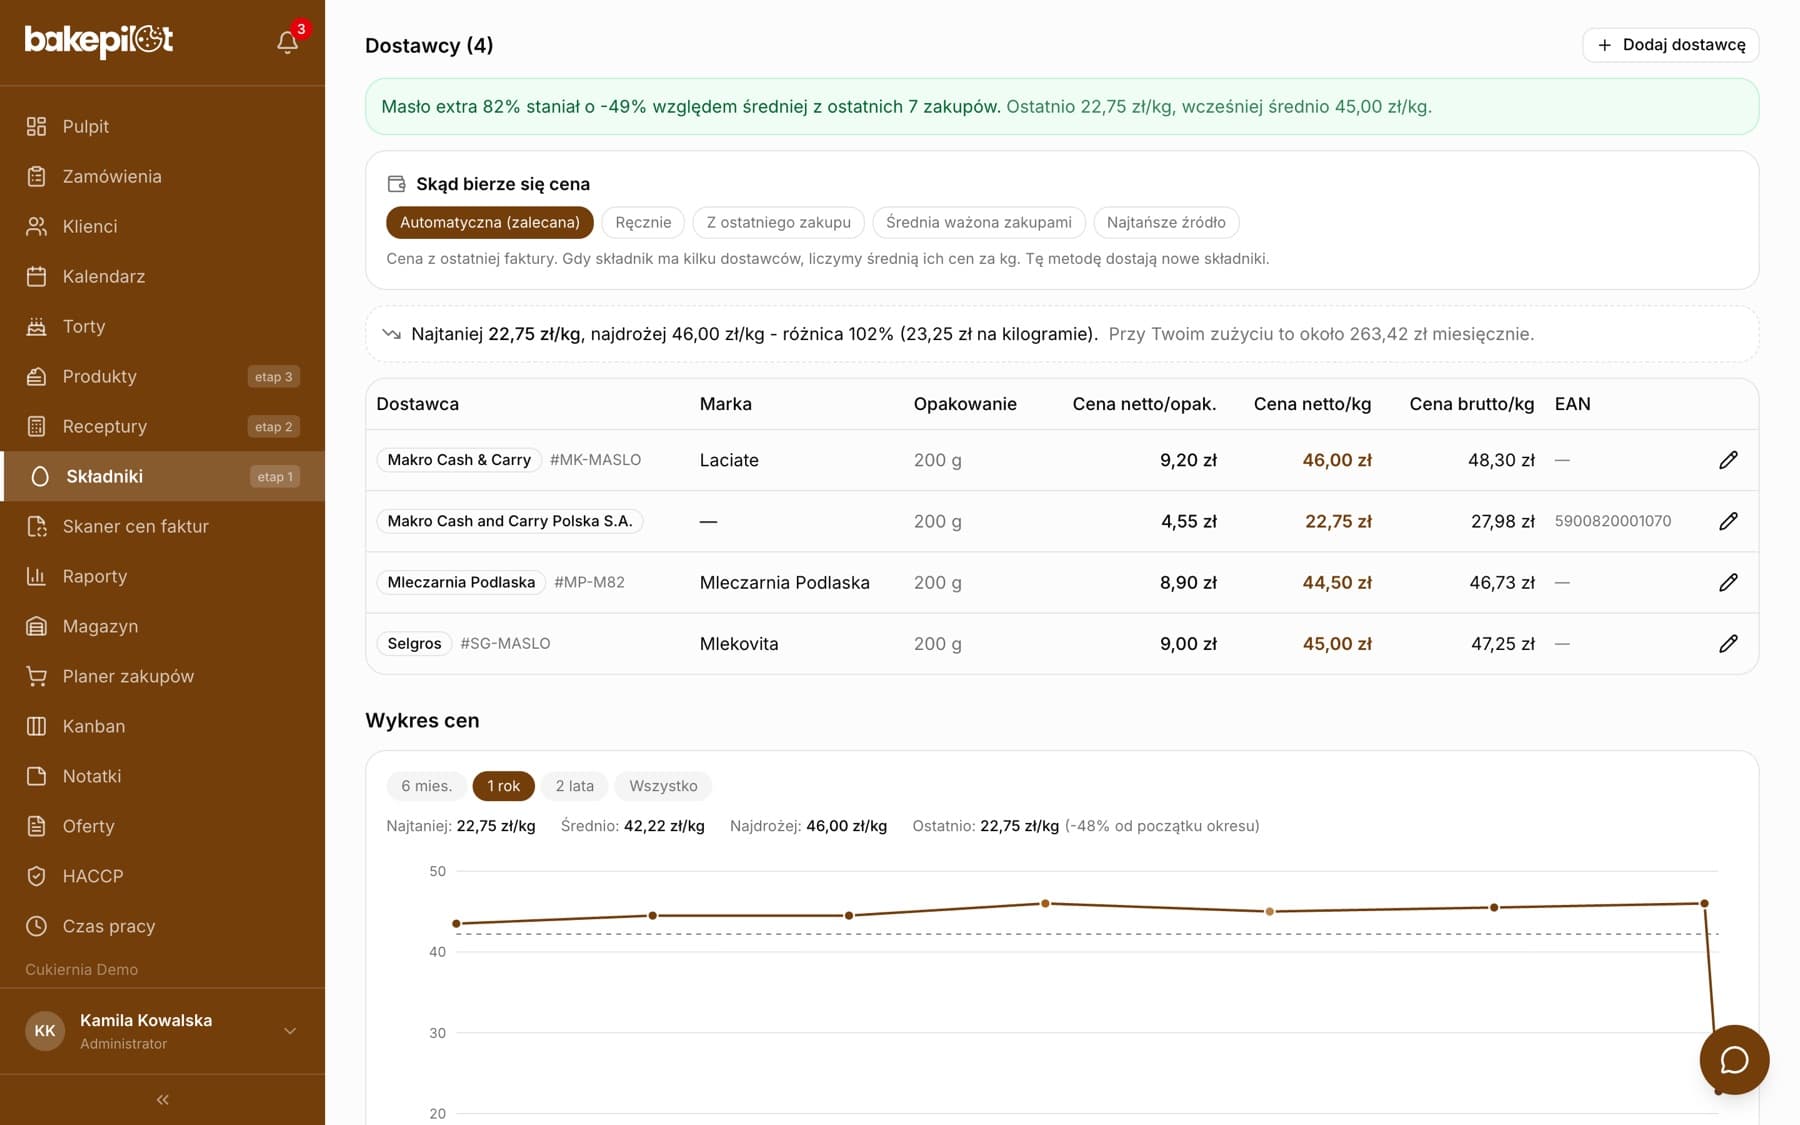Select Średnia ważona zakupami option
The image size is (1800, 1125).
pyautogui.click(x=978, y=222)
